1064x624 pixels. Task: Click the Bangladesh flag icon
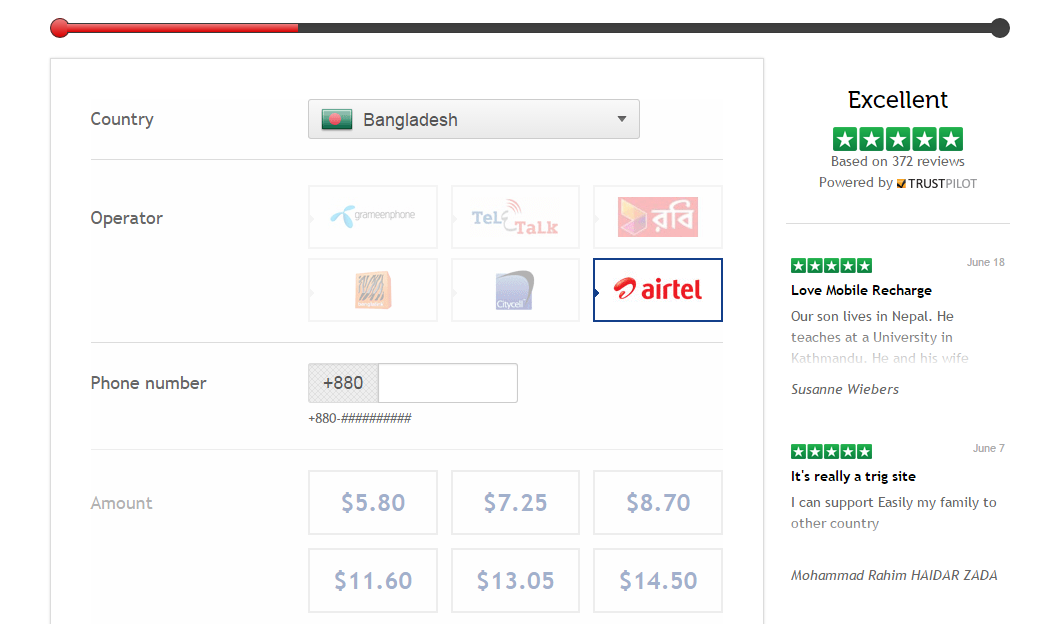pyautogui.click(x=337, y=119)
